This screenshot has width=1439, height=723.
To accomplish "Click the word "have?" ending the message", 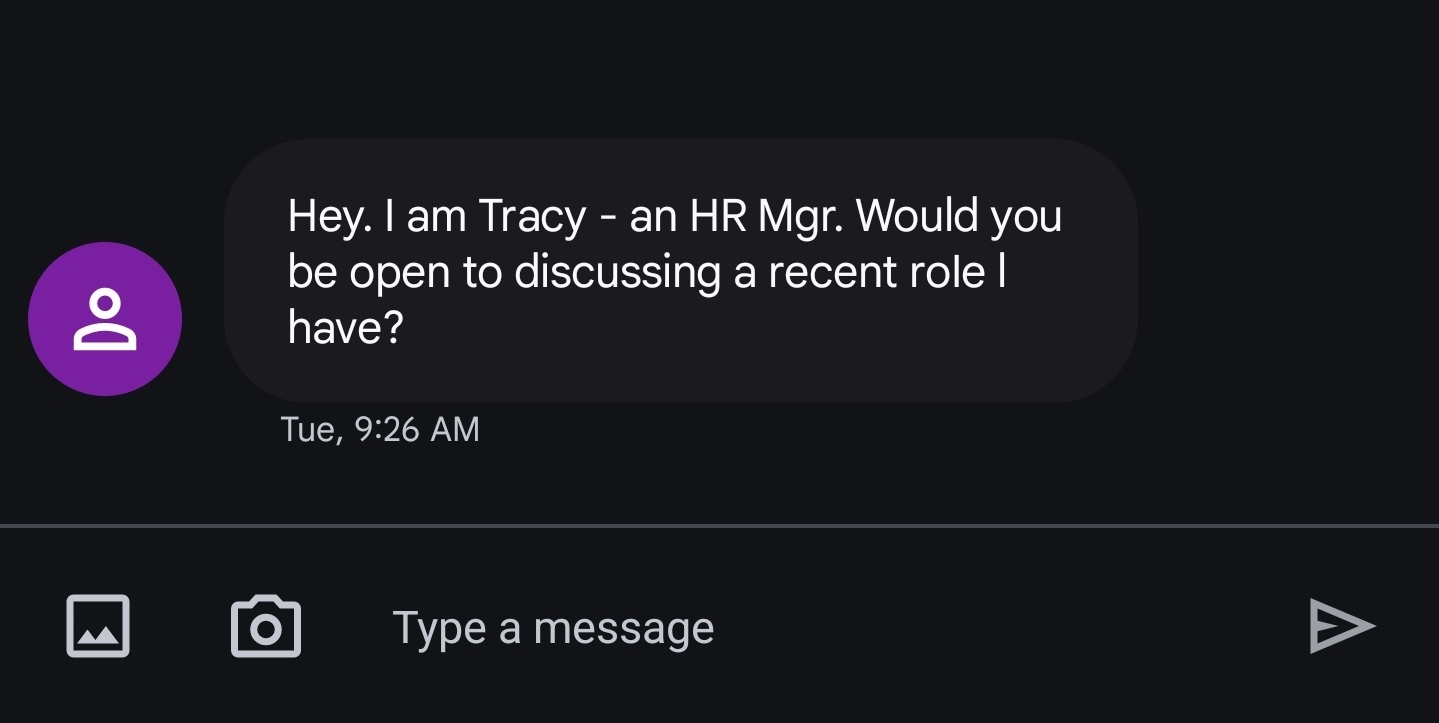I will pos(345,327).
